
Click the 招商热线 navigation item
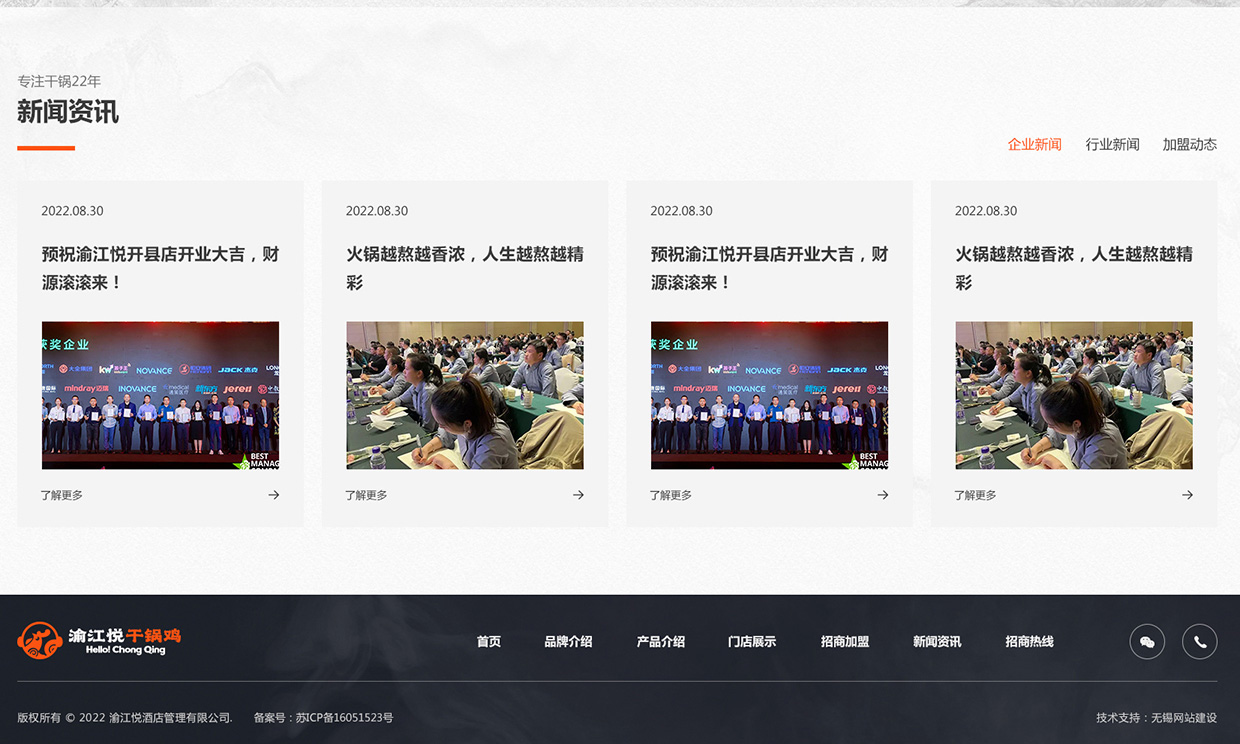coord(1029,641)
